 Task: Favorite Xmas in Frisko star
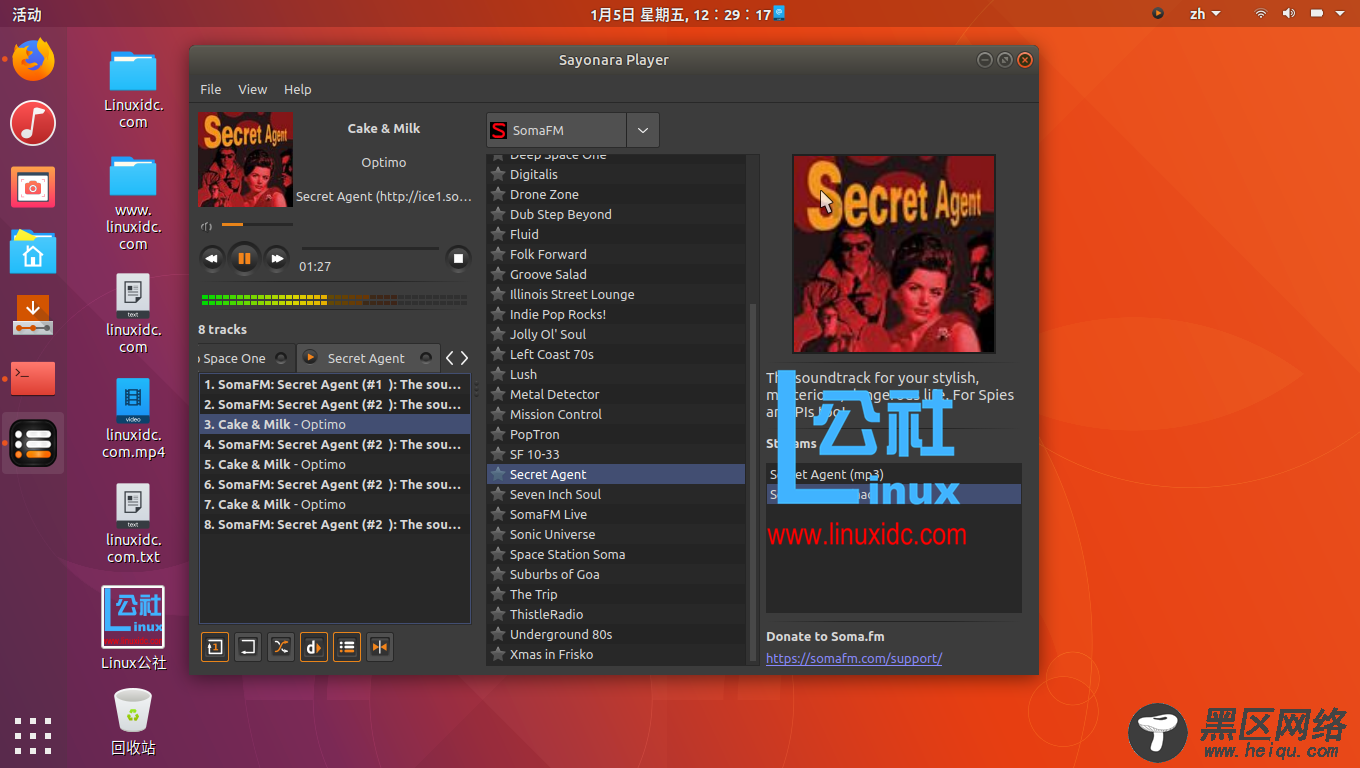click(498, 654)
